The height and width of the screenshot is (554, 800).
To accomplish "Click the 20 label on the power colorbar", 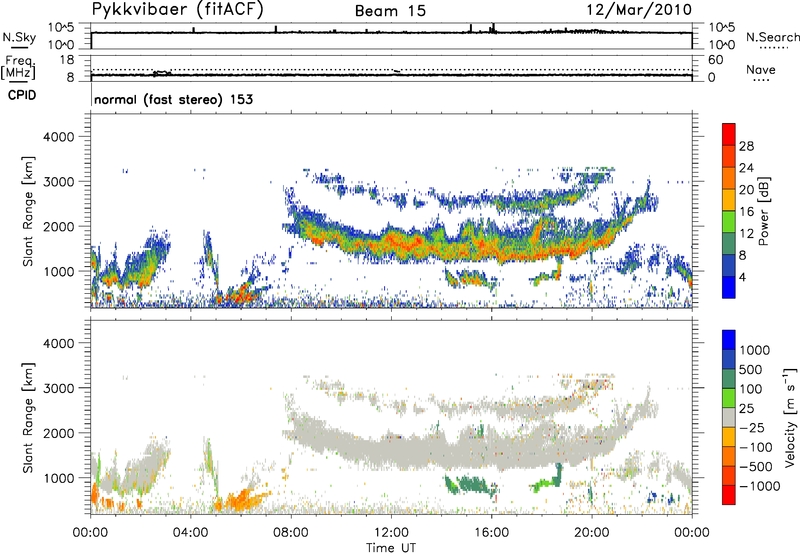I will 746,190.
